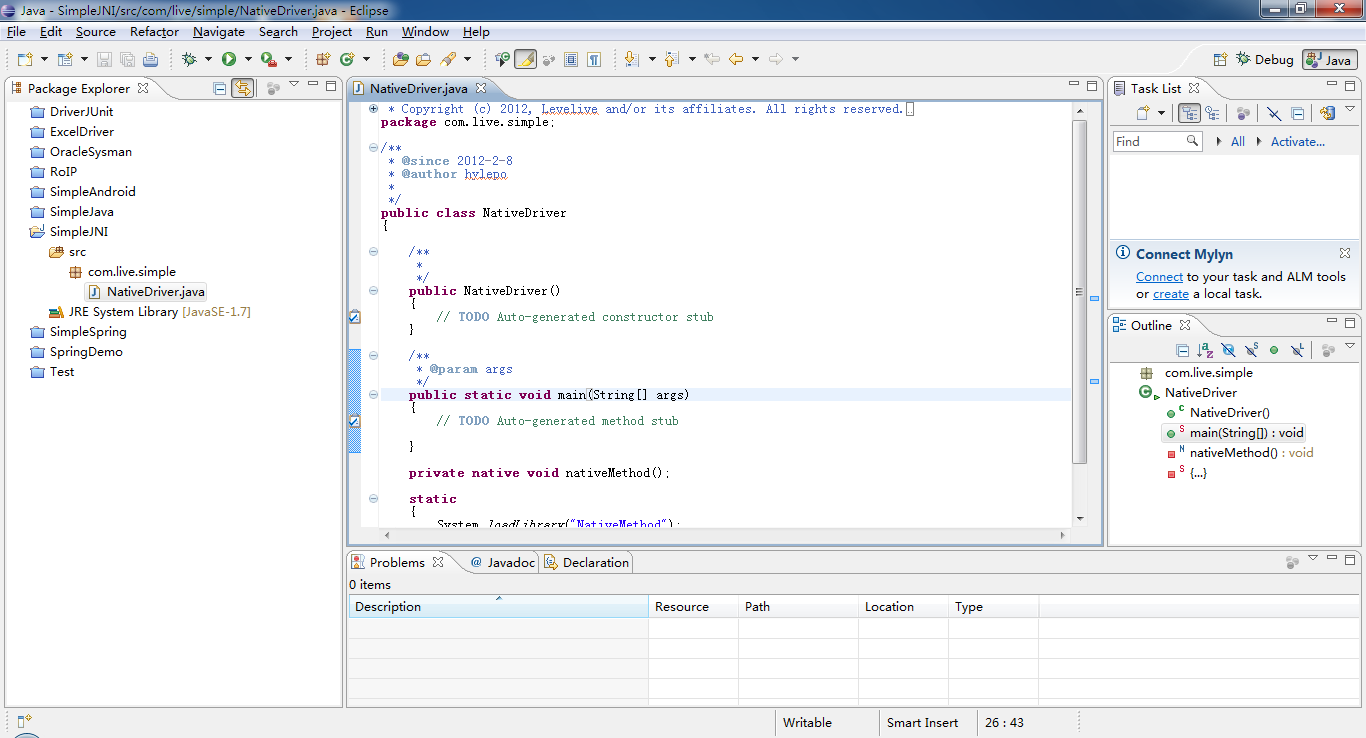Collapse the main method fold marker

coord(373,395)
